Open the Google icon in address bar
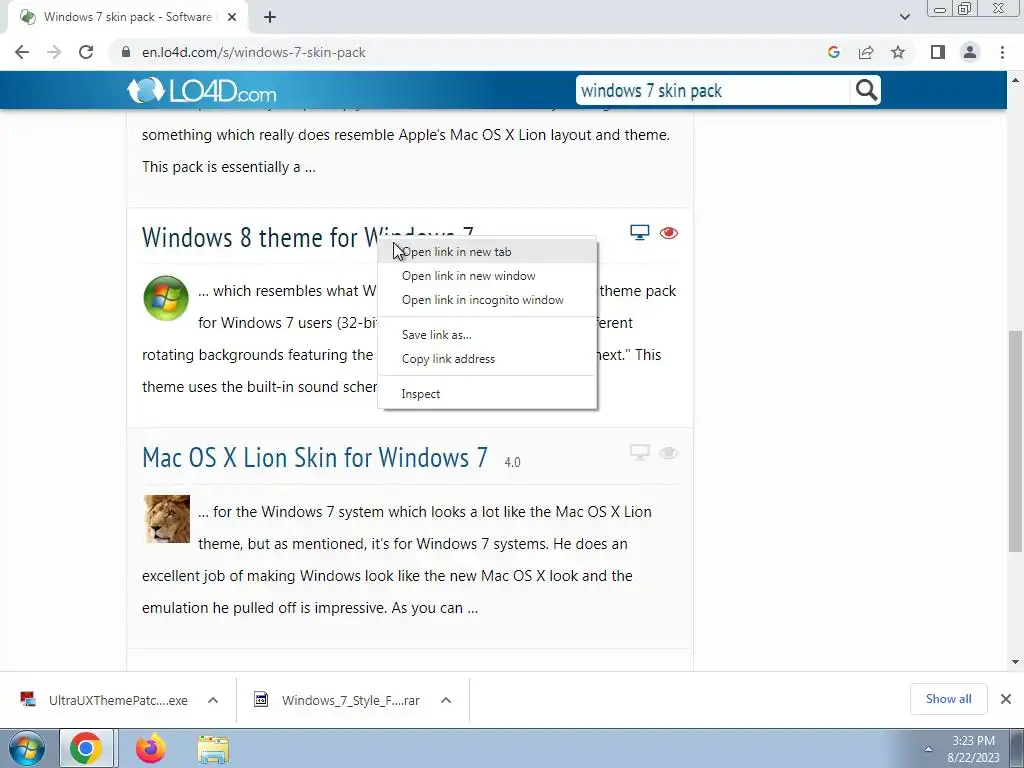Screen dimensions: 1024x768 coord(833,52)
